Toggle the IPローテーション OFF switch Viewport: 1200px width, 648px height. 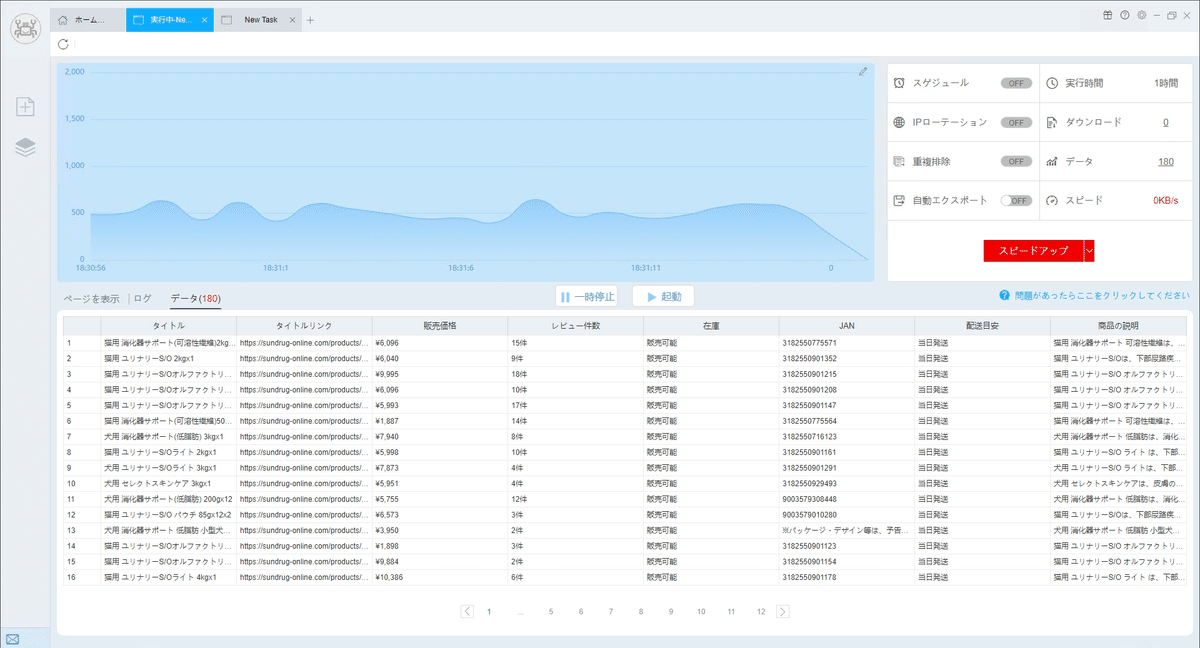tap(1016, 122)
